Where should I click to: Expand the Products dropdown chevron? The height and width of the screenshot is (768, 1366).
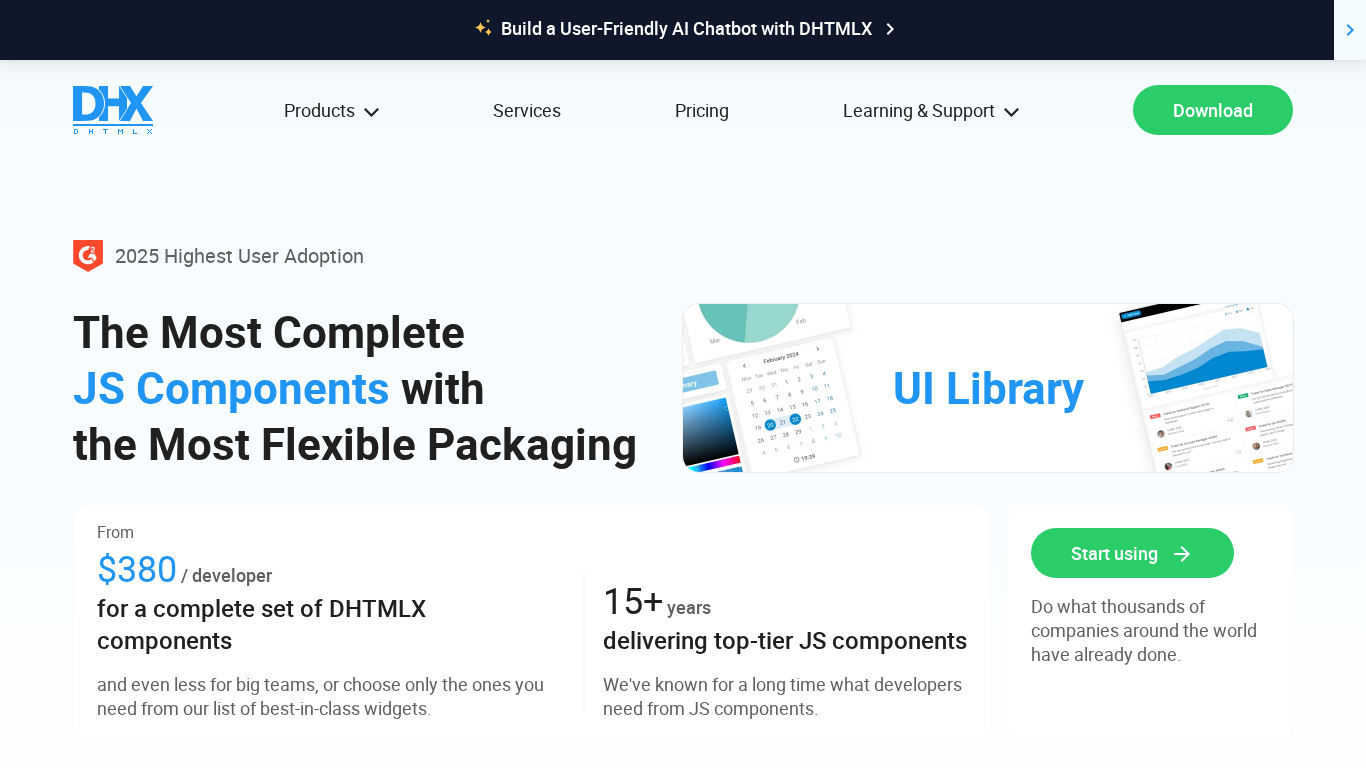coord(371,112)
